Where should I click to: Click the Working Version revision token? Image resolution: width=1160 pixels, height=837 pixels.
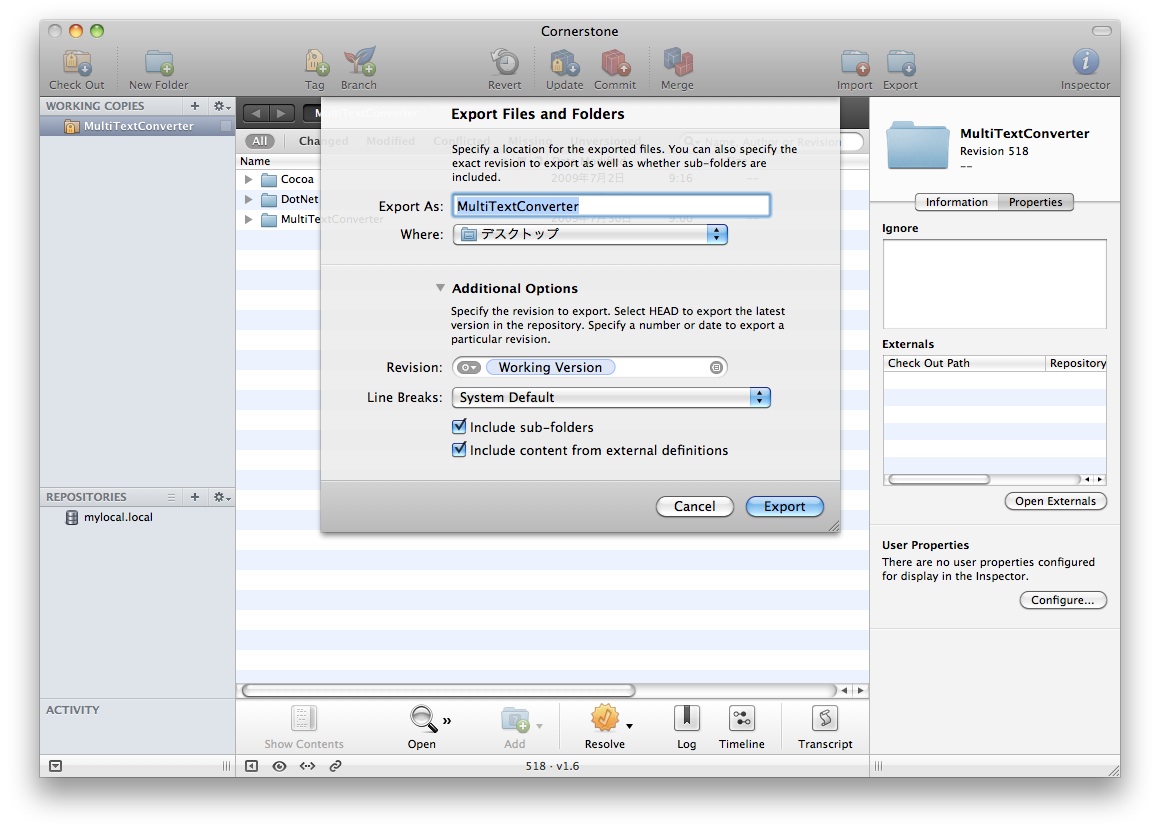click(550, 367)
